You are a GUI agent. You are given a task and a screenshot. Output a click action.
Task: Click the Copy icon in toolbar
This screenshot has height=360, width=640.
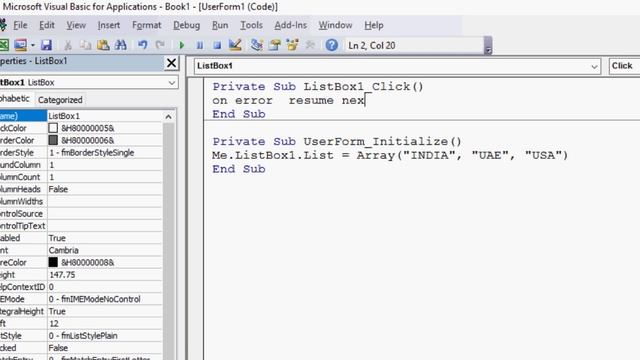click(x=85, y=45)
